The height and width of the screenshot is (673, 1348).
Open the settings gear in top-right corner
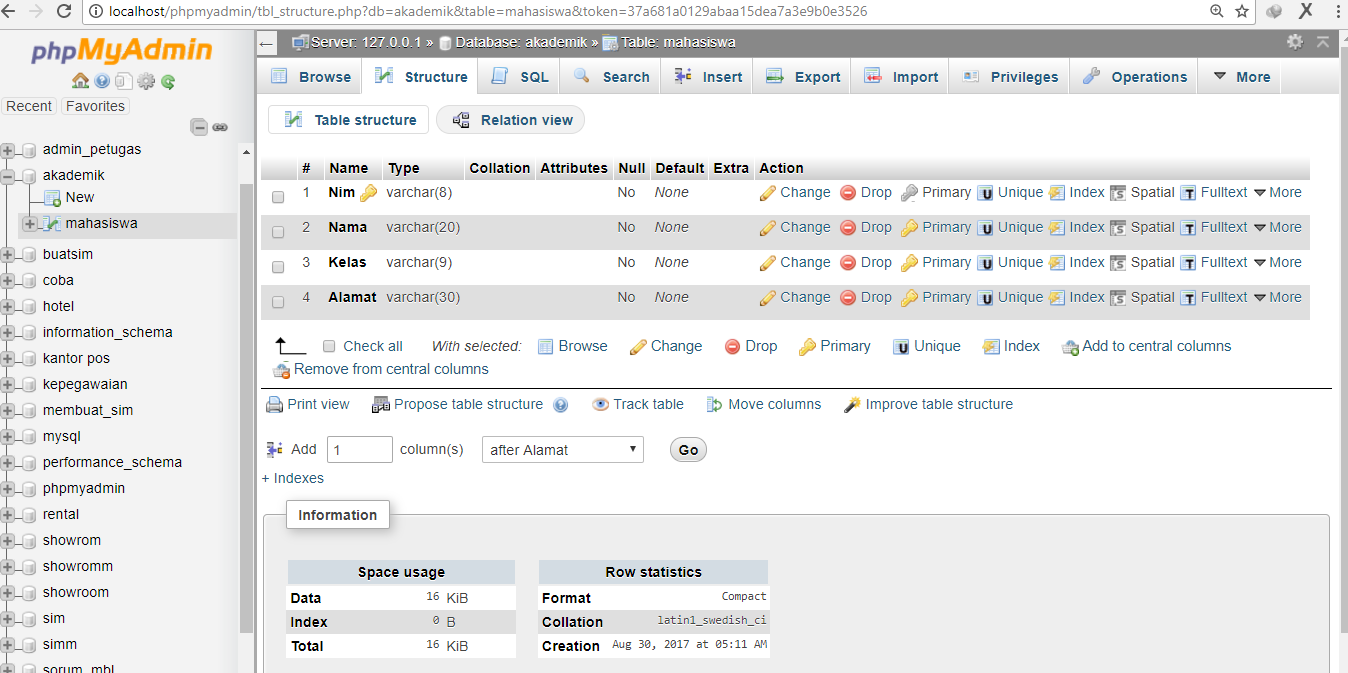1294,42
